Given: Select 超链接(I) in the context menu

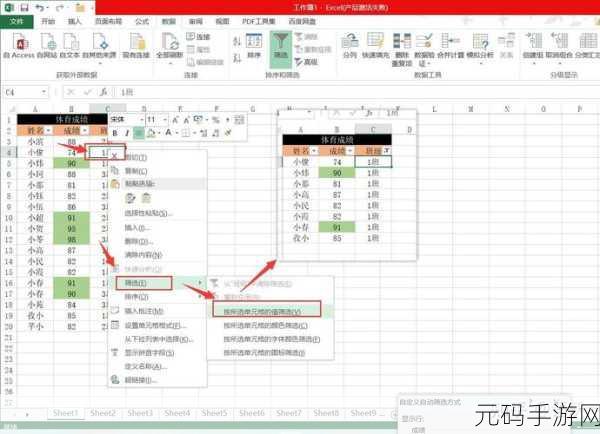Looking at the screenshot, I should (x=140, y=380).
